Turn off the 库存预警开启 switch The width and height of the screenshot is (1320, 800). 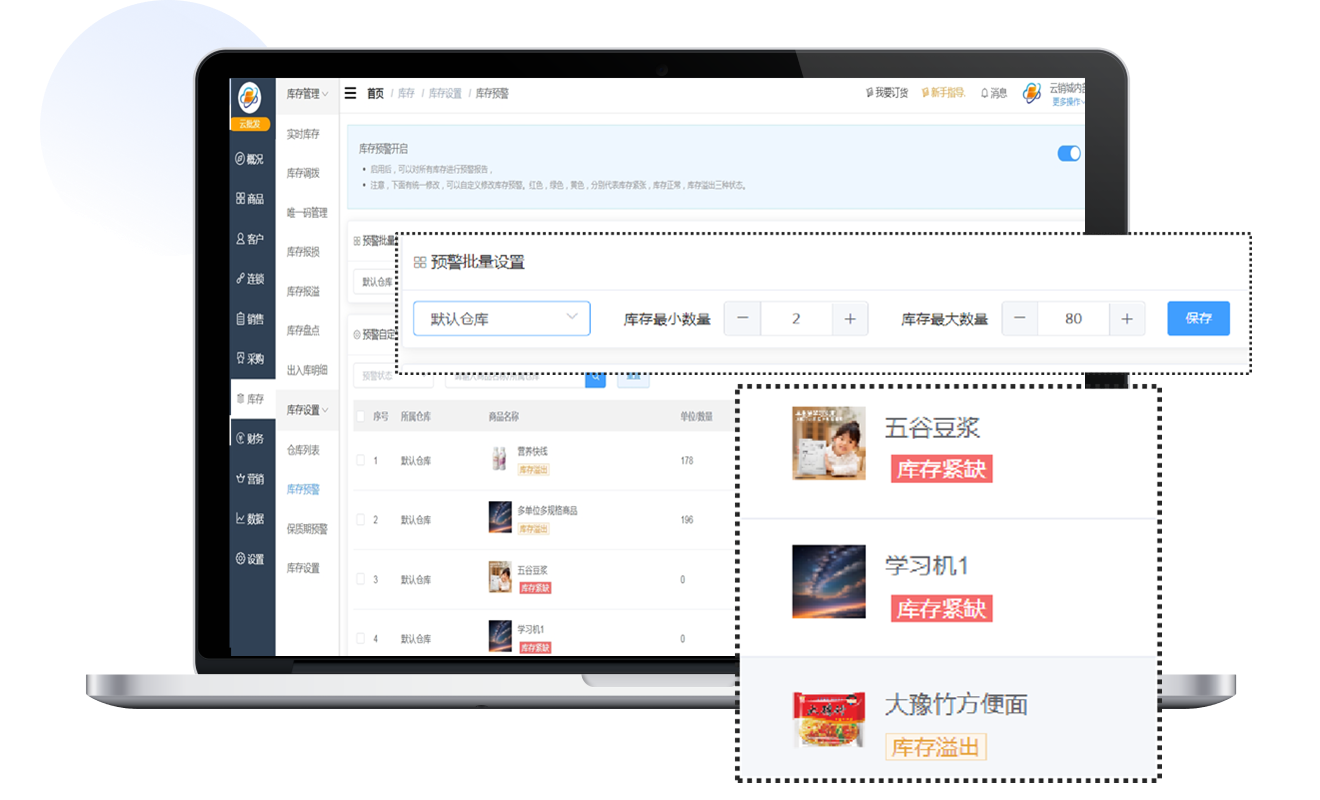click(x=1068, y=153)
